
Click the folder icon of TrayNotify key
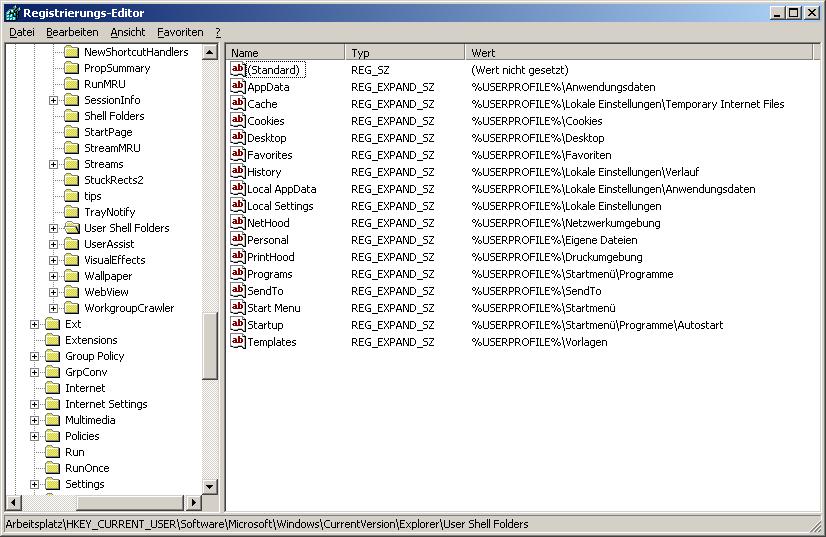tap(71, 212)
